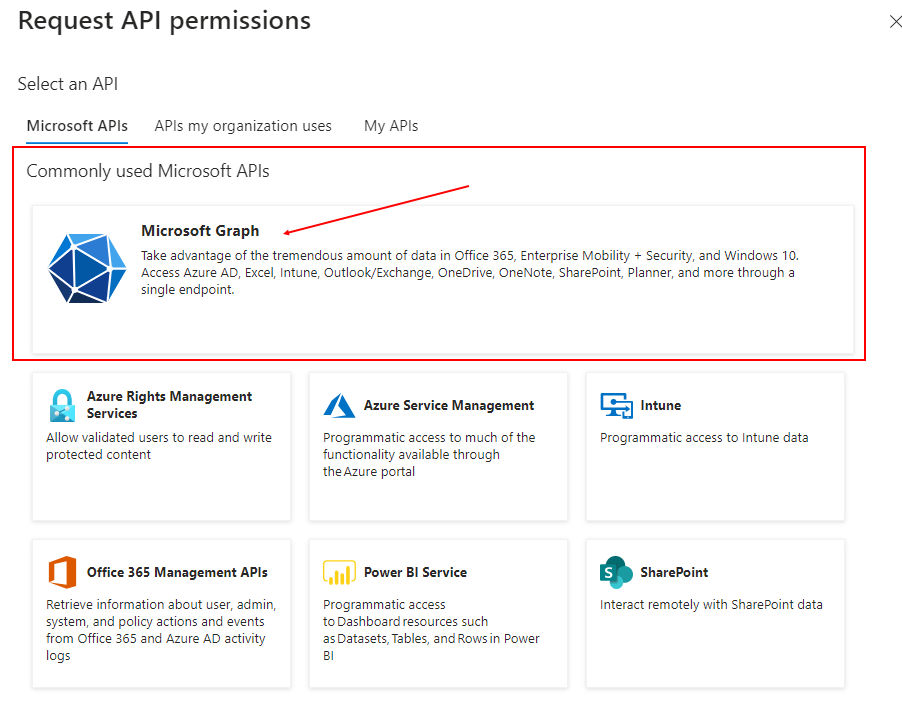Click the Interact remotely with SharePoint data text
The image size is (902, 701).
711,604
